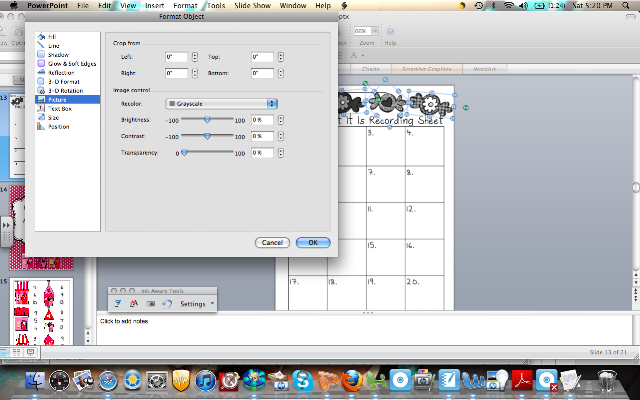
Task: Launch Firefox from the dock
Action: tap(352, 381)
